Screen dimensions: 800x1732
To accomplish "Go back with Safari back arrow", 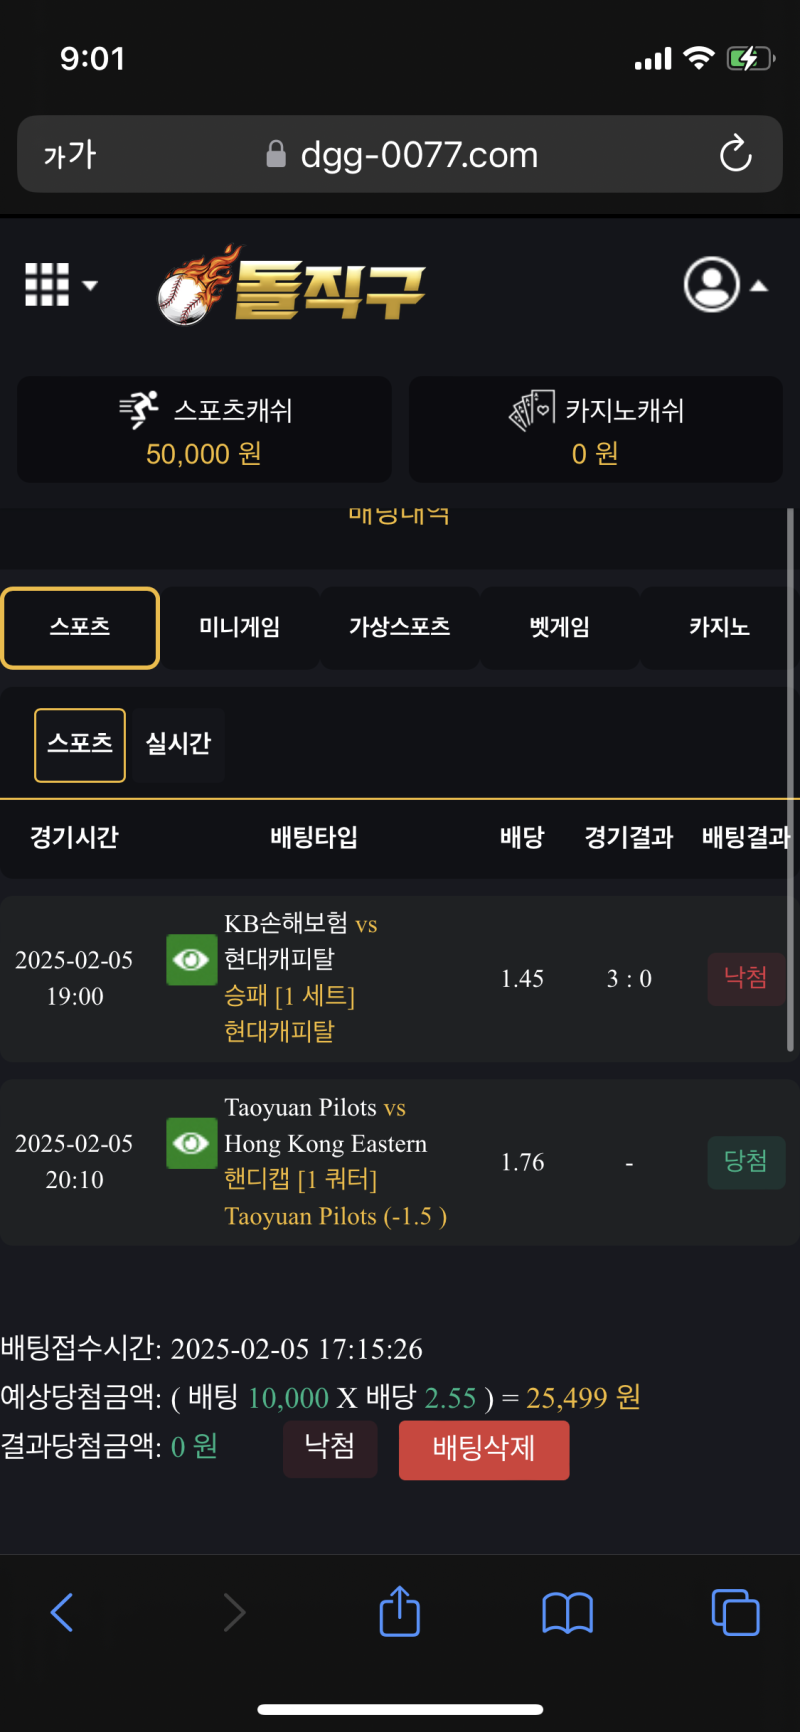I will click(62, 1612).
